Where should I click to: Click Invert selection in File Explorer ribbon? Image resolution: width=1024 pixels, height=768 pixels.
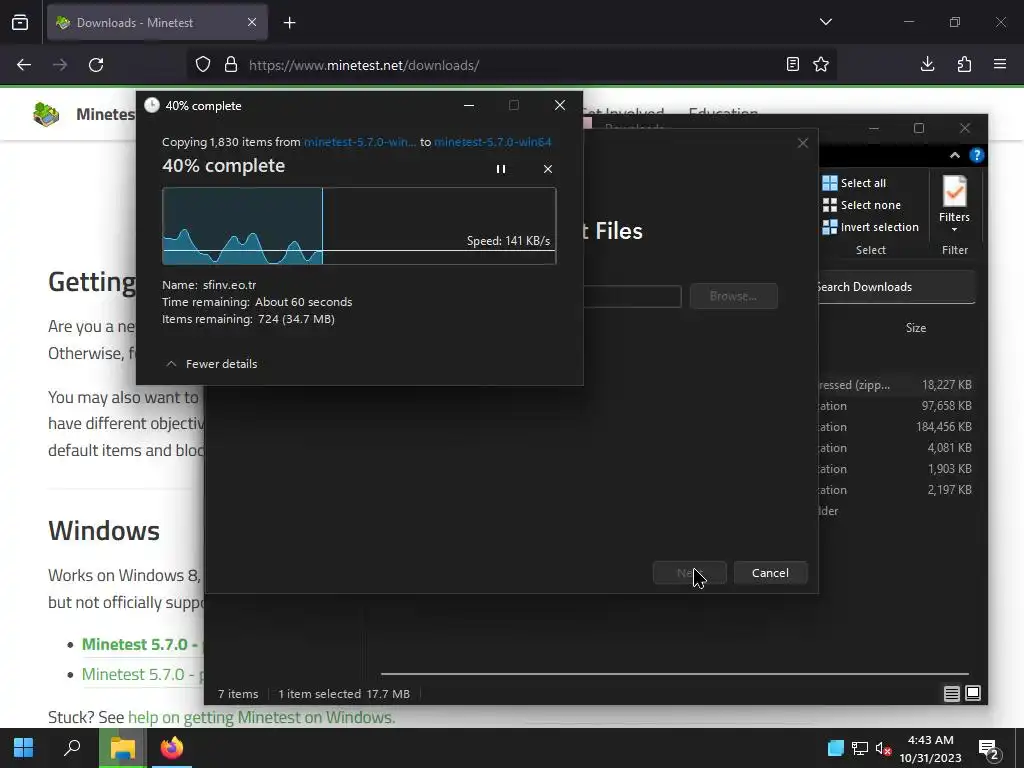click(x=871, y=227)
